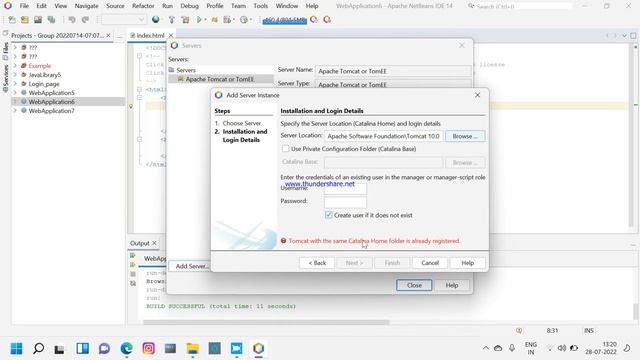640x360 pixels.
Task: Open the Tools menu
Action: pos(260,6)
